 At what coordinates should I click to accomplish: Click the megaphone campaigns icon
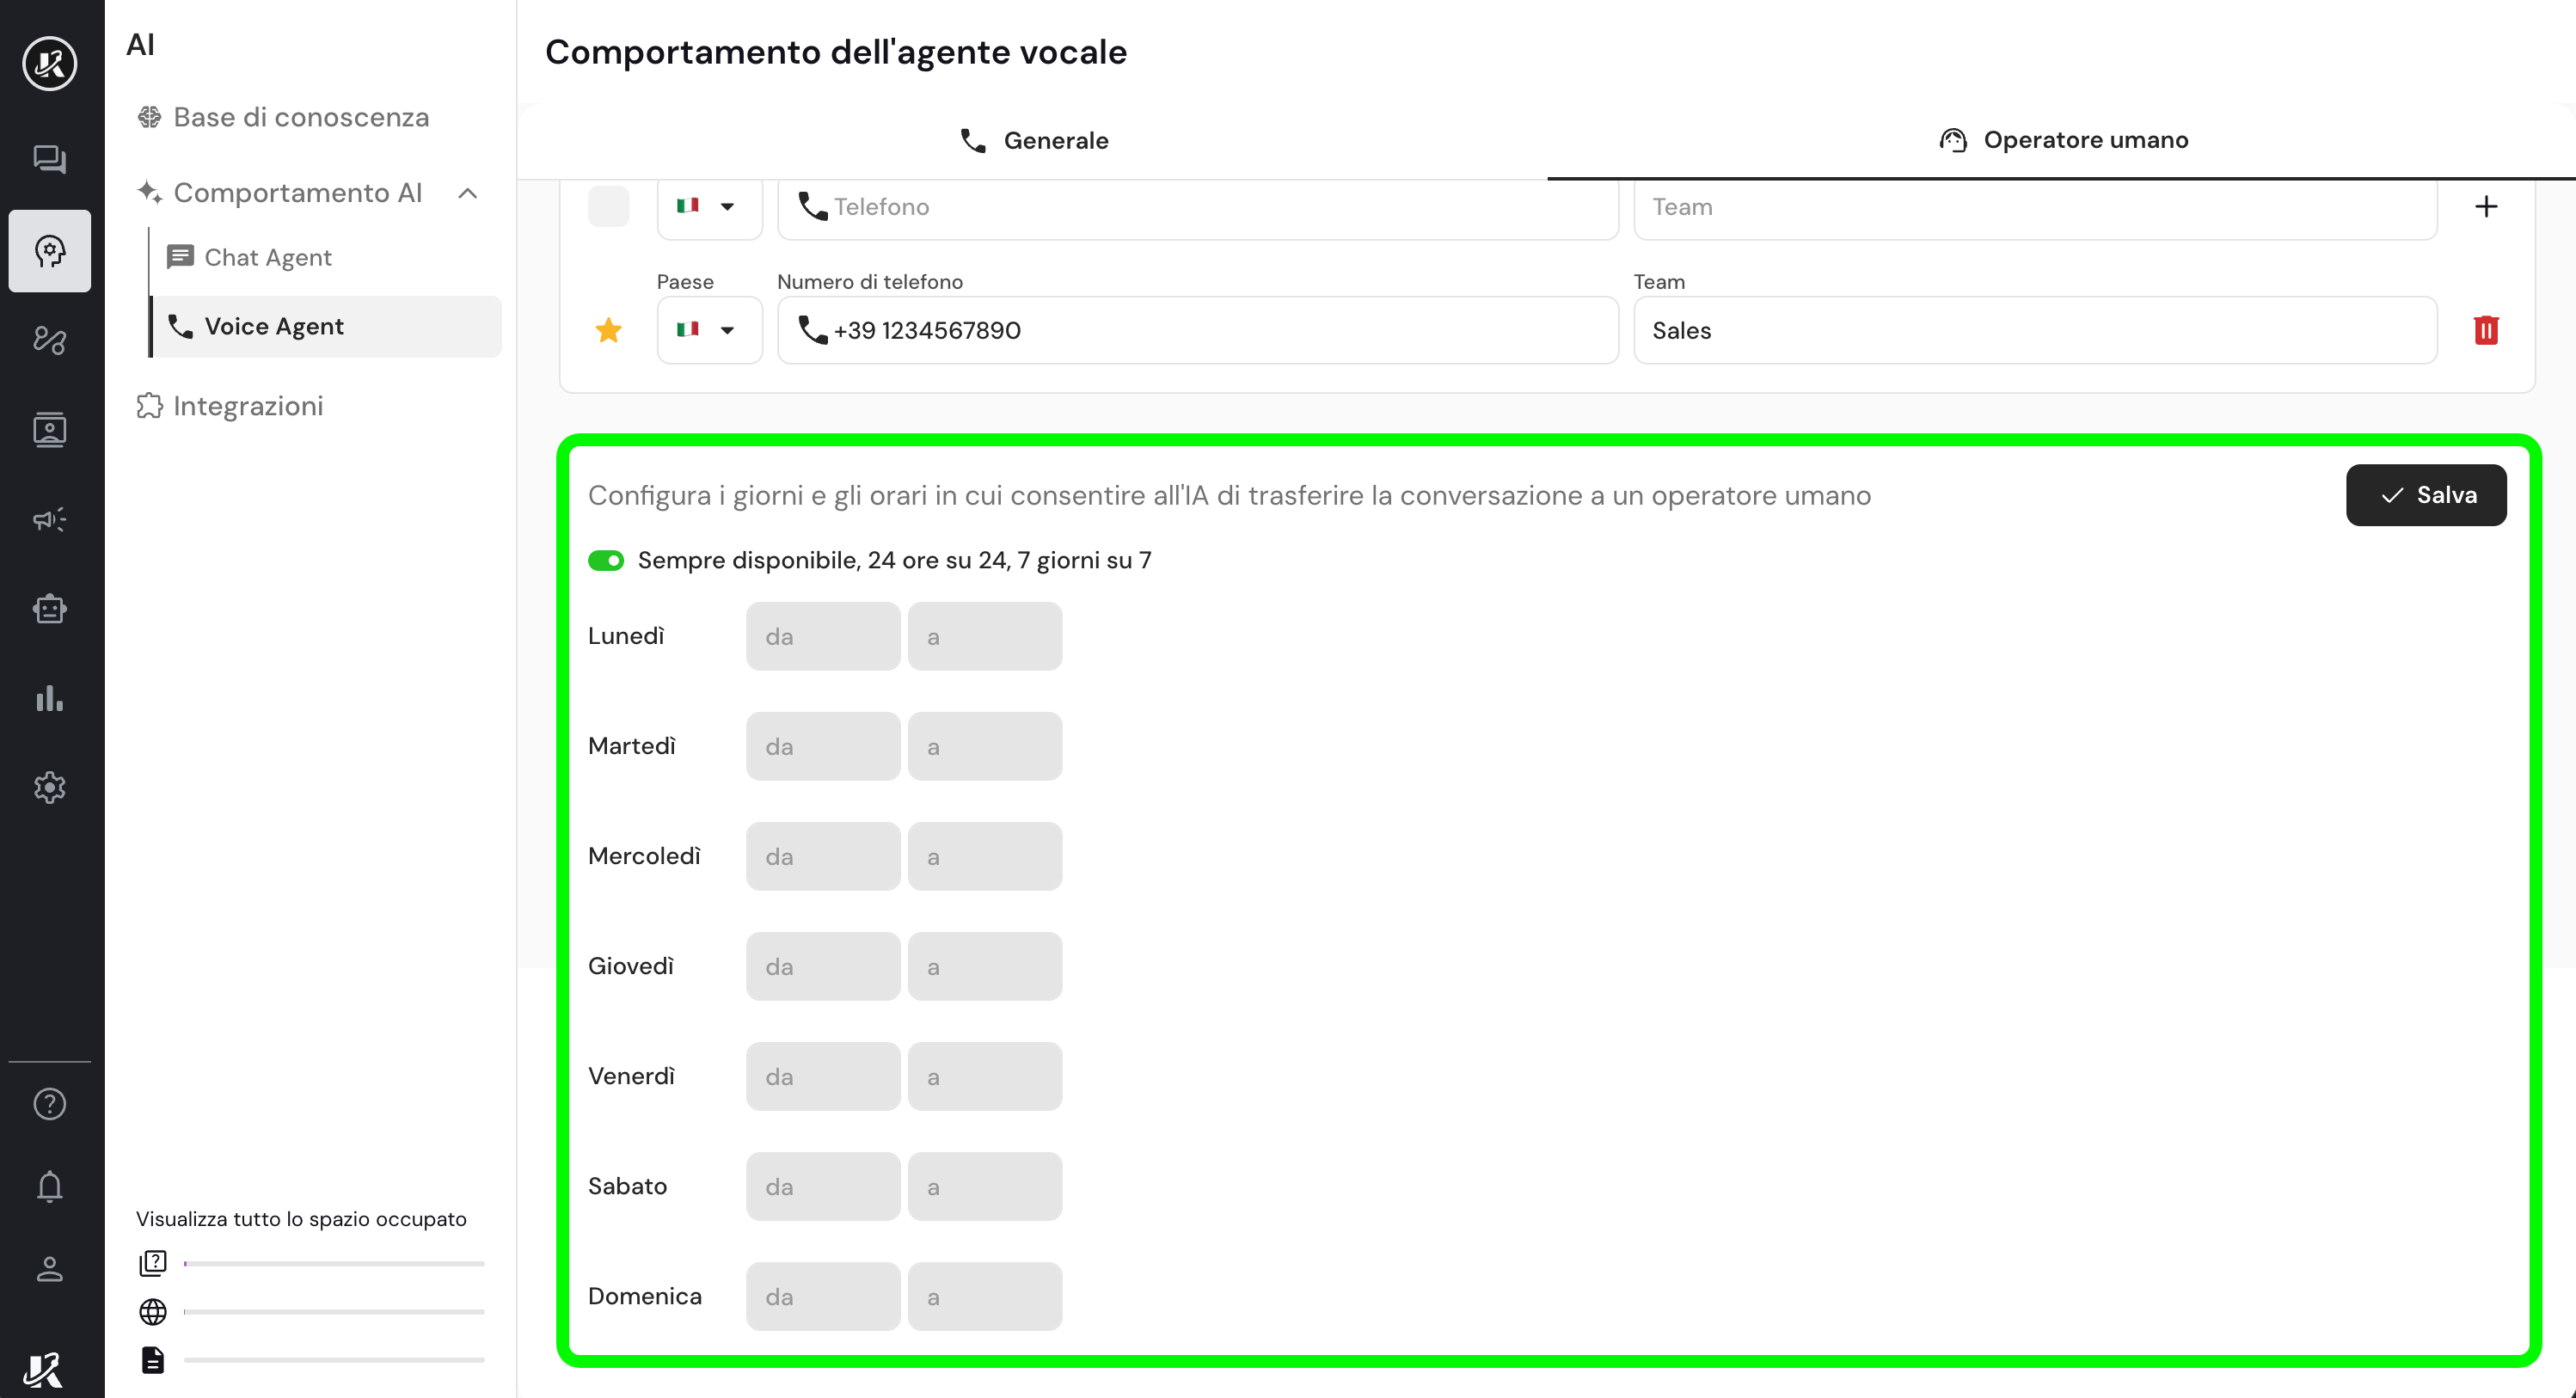[49, 519]
